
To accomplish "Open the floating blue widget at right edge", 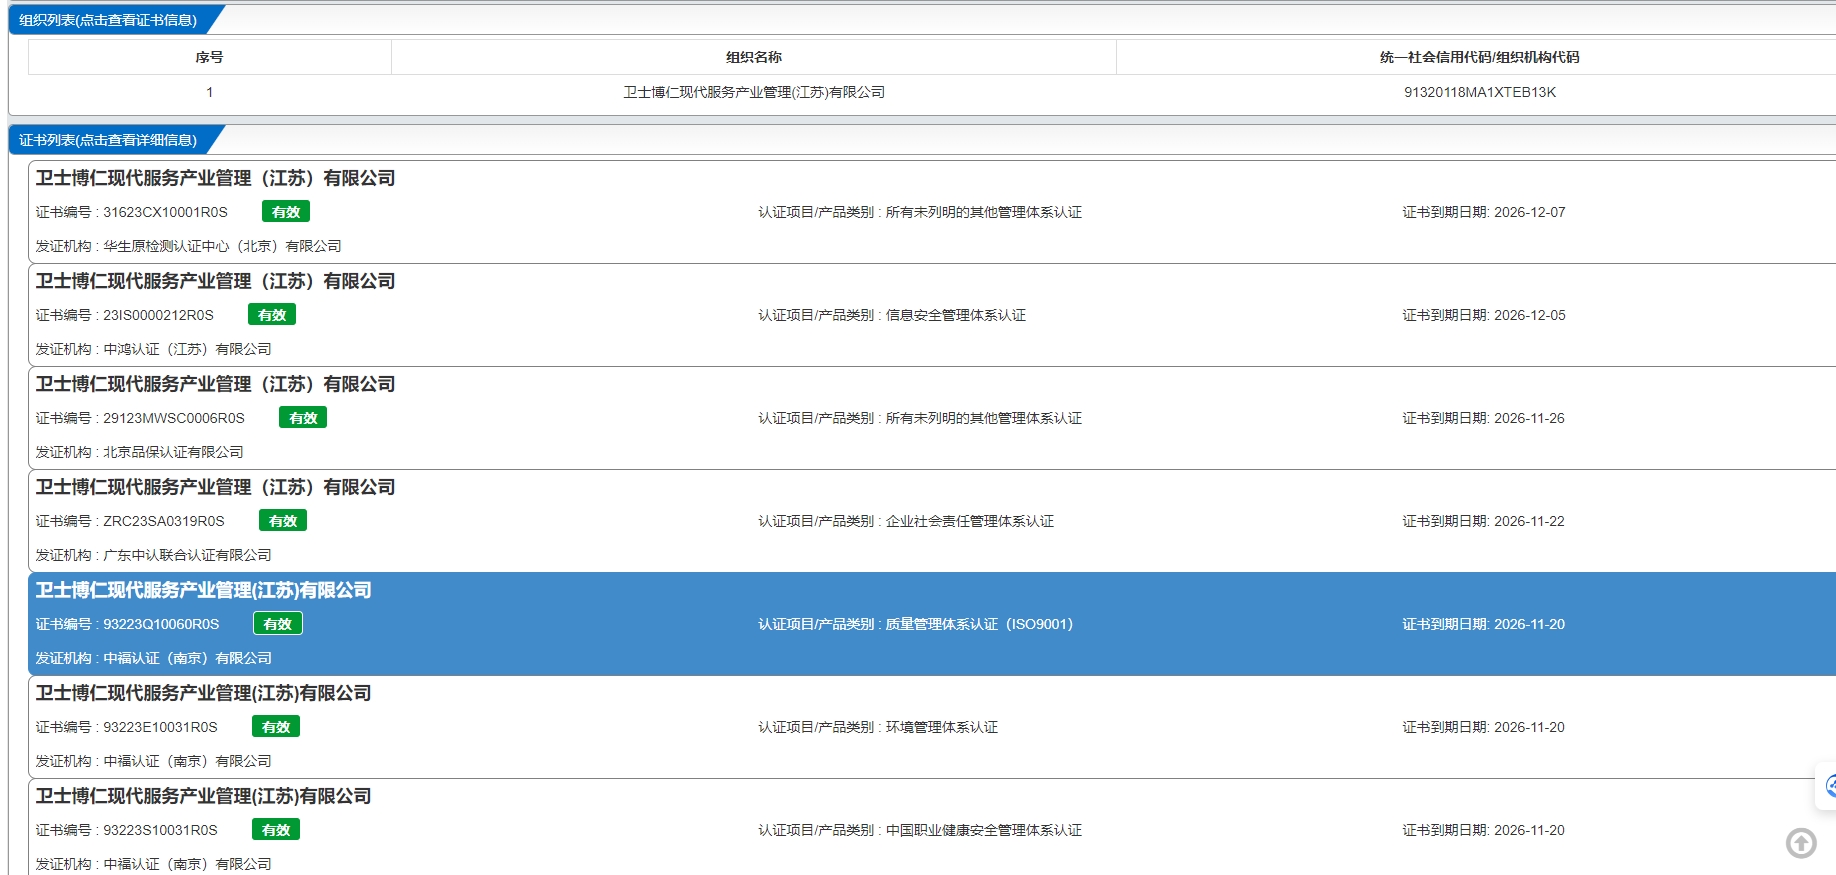I will 1827,786.
